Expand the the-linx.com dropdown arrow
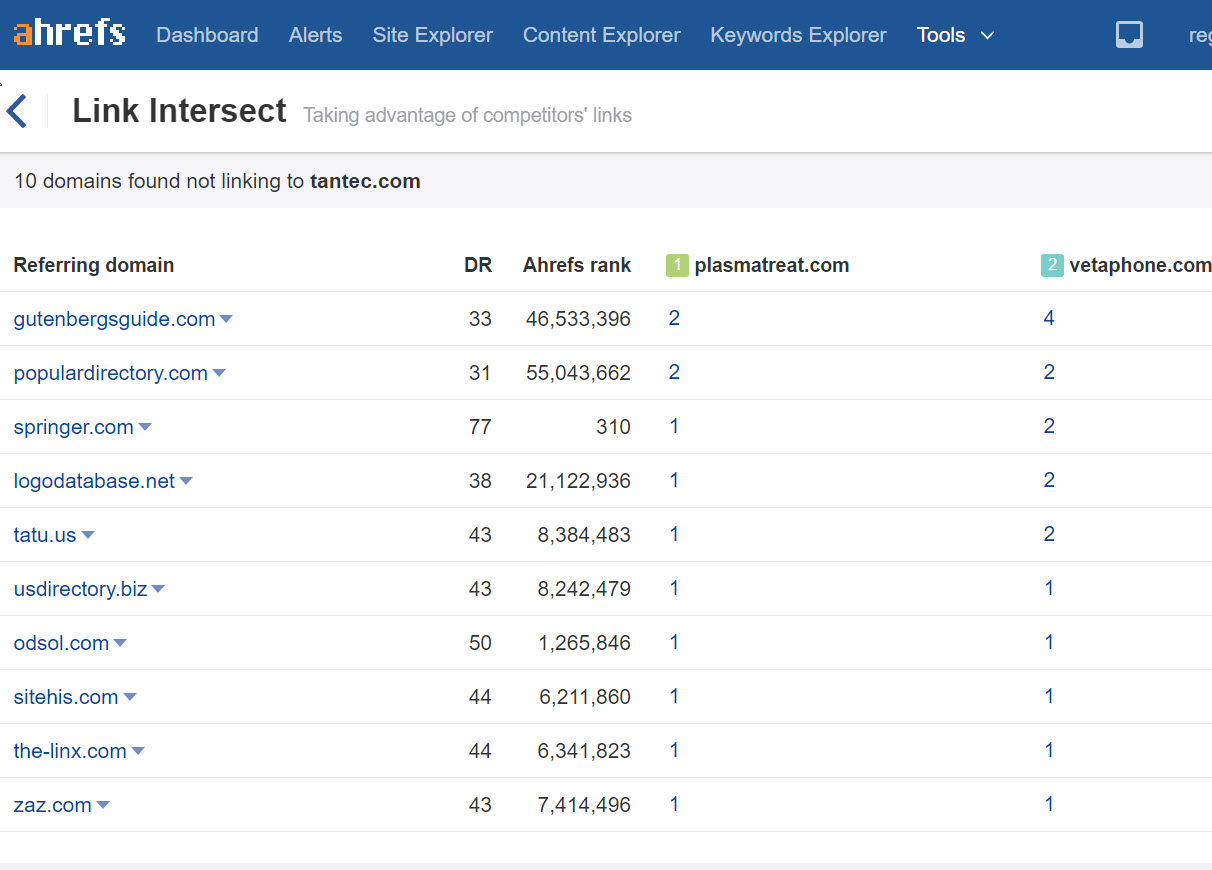This screenshot has height=870, width=1212. pos(138,751)
